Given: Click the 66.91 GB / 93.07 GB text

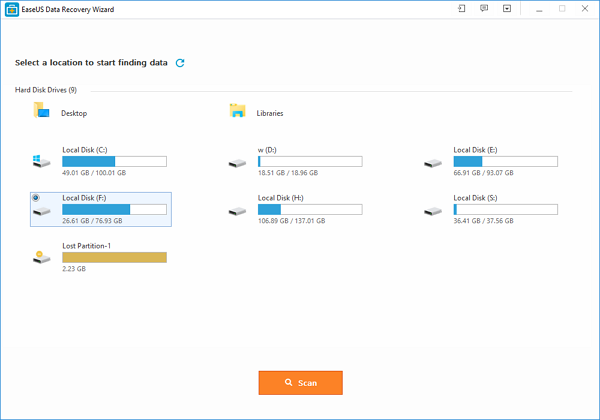Looking at the screenshot, I should 483,173.
